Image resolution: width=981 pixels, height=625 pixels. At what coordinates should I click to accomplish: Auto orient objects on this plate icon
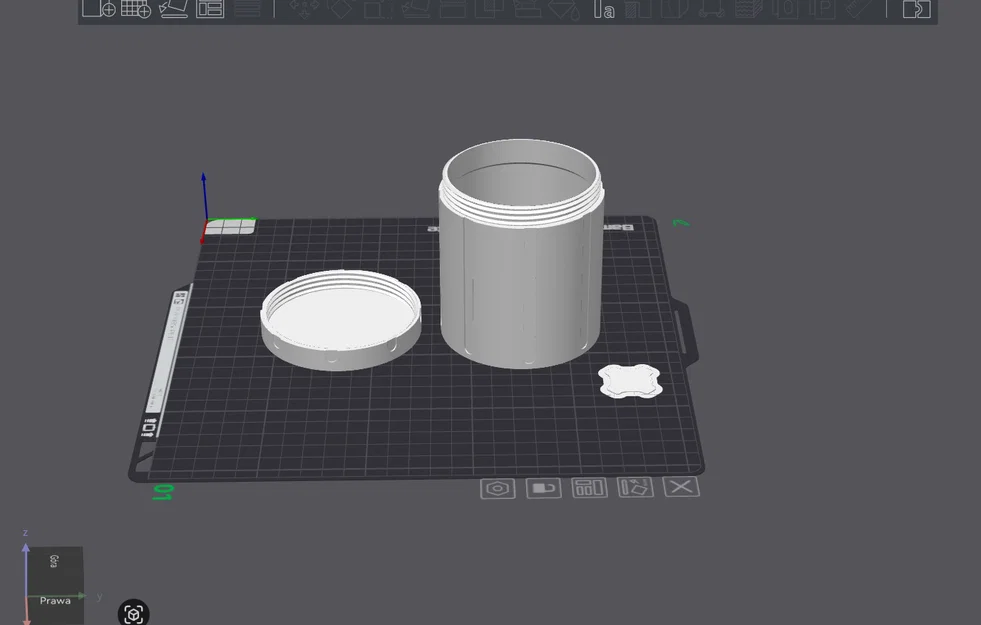636,487
